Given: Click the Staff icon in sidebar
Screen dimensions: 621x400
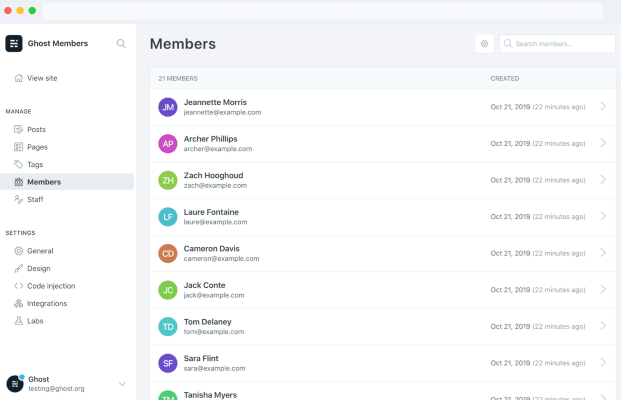Looking at the screenshot, I should (19, 199).
